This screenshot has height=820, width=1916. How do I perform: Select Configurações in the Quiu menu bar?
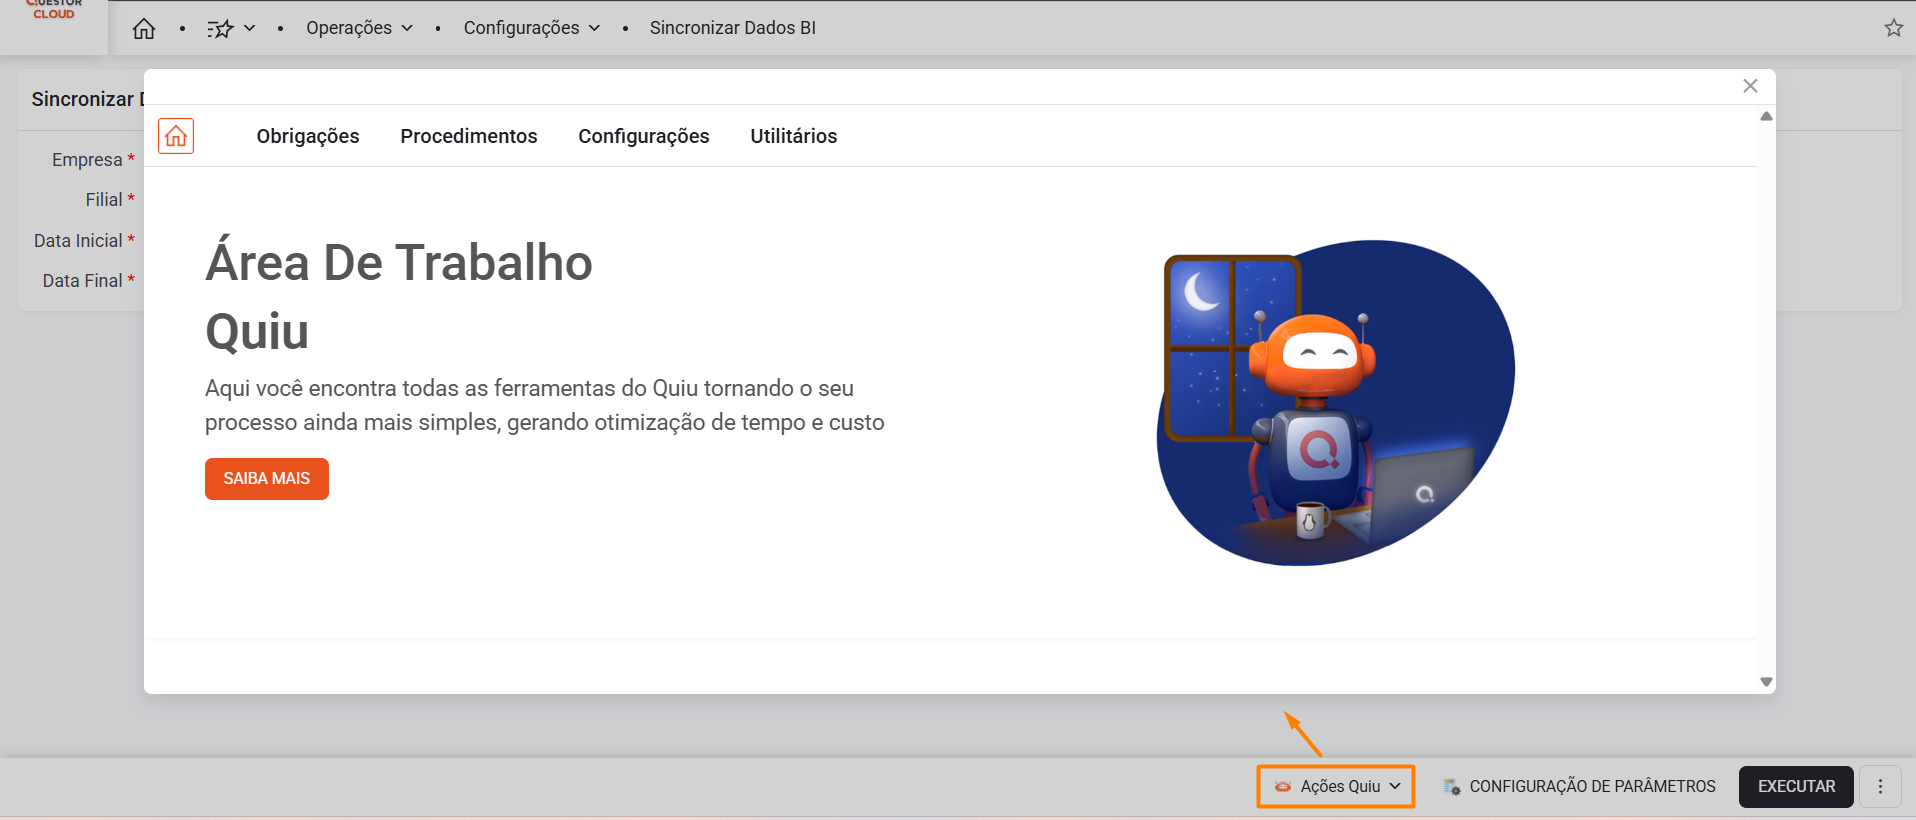pos(643,136)
